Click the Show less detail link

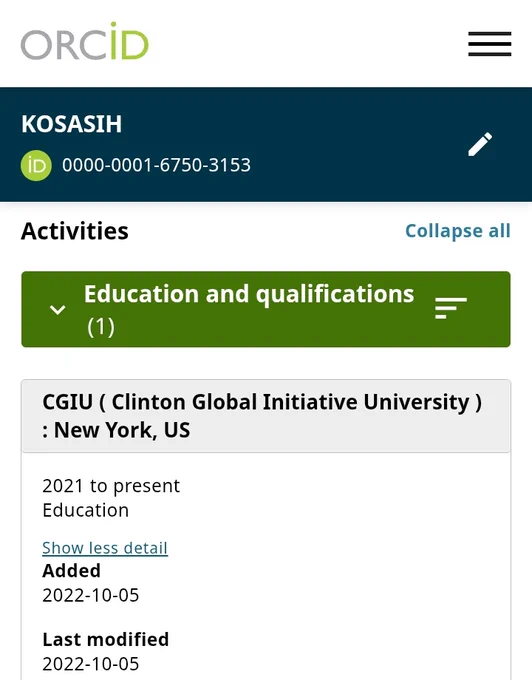[x=105, y=548]
